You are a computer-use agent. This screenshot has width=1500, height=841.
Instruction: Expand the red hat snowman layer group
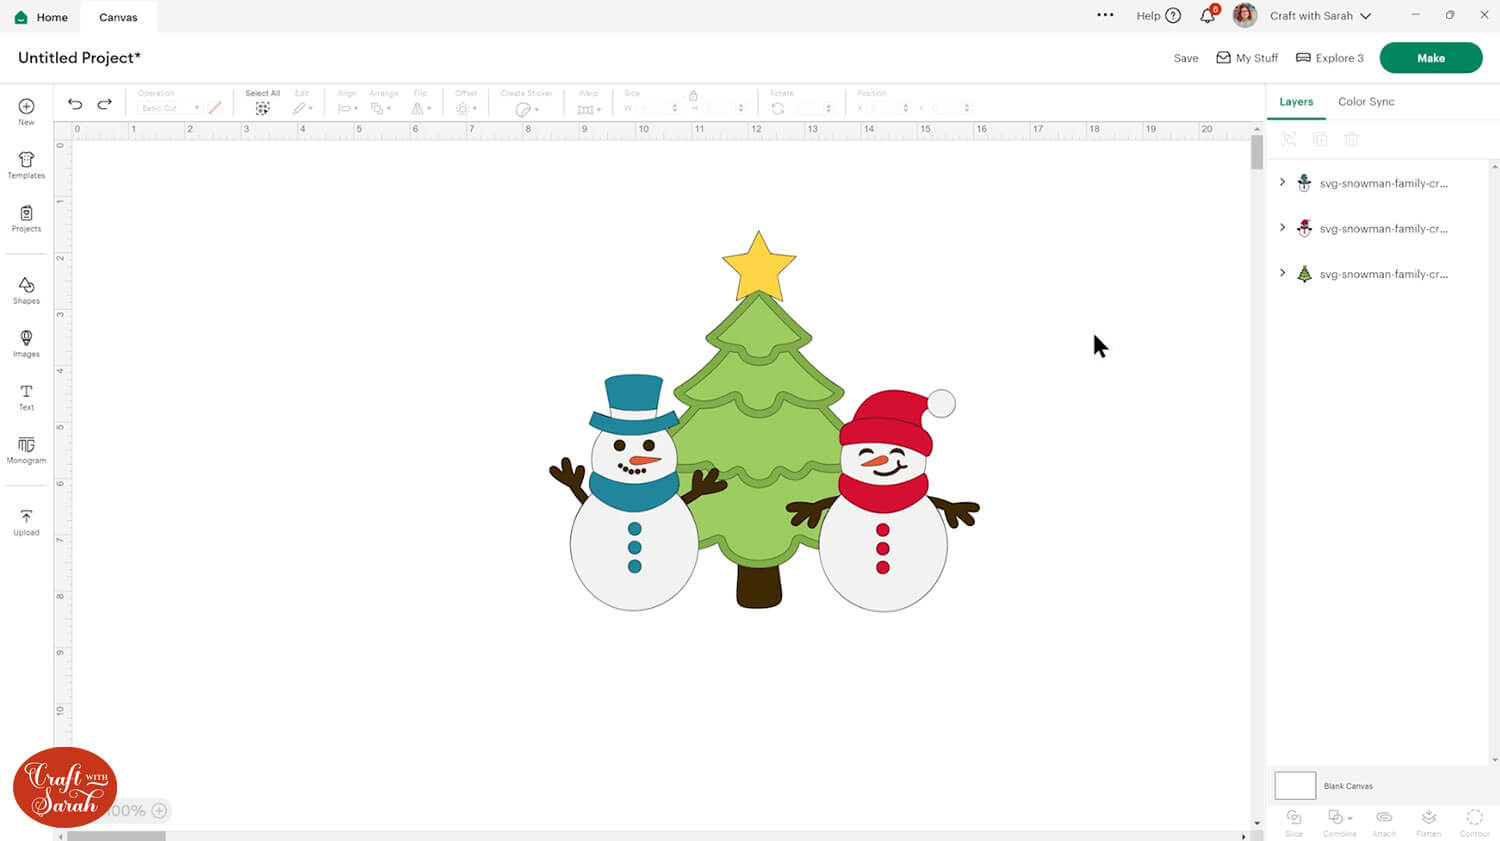click(1282, 228)
